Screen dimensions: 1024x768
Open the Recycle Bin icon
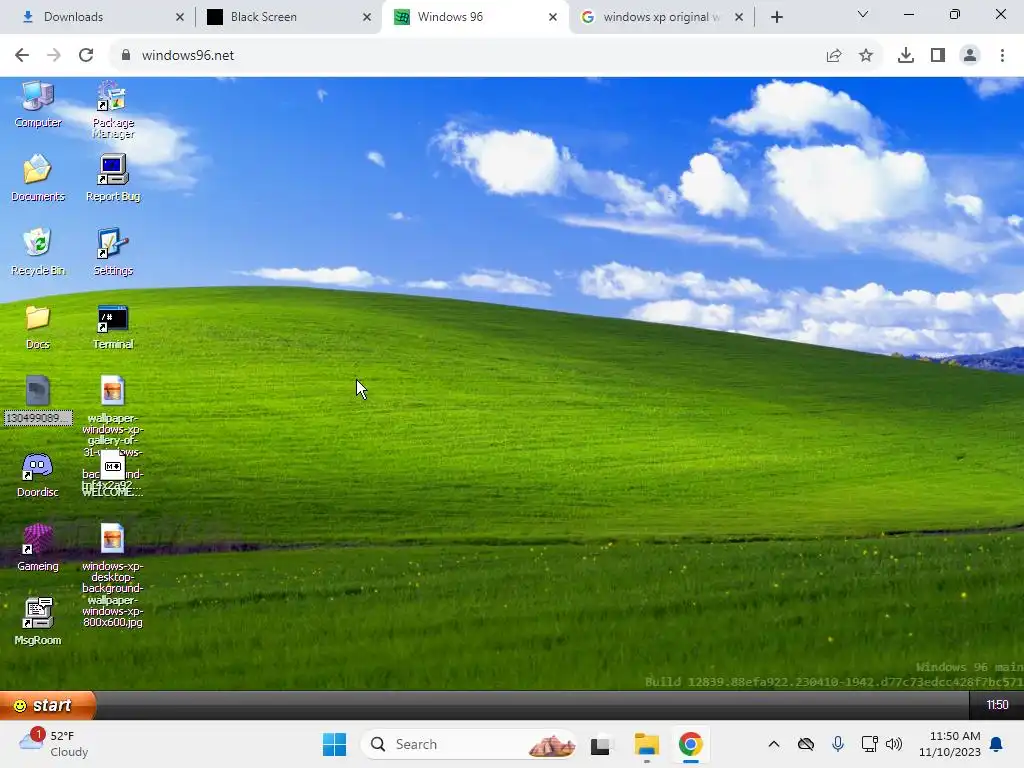point(38,252)
